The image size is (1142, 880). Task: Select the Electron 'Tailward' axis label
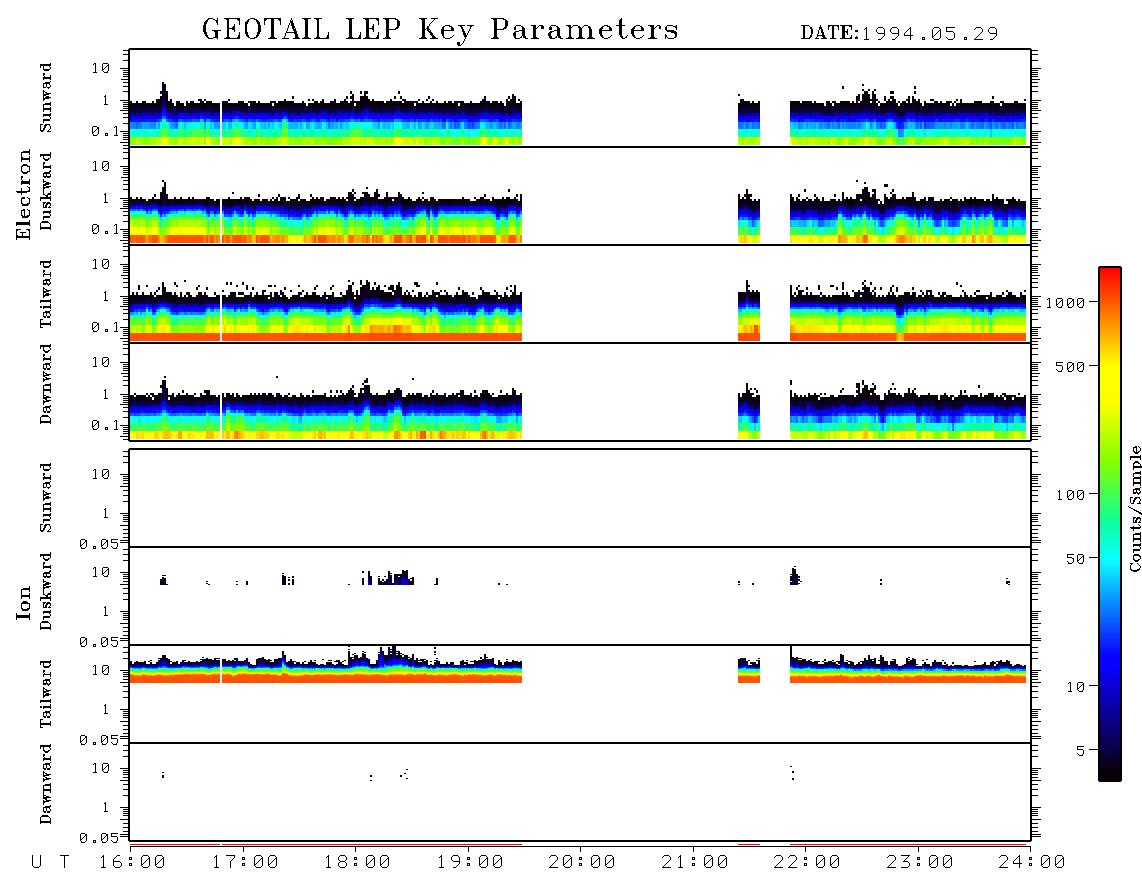46,294
